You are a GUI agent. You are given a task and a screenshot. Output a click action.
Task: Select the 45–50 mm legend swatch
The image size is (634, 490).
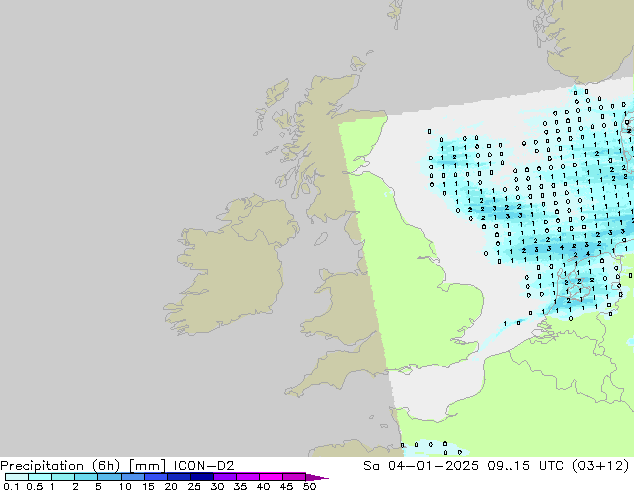click(294, 477)
